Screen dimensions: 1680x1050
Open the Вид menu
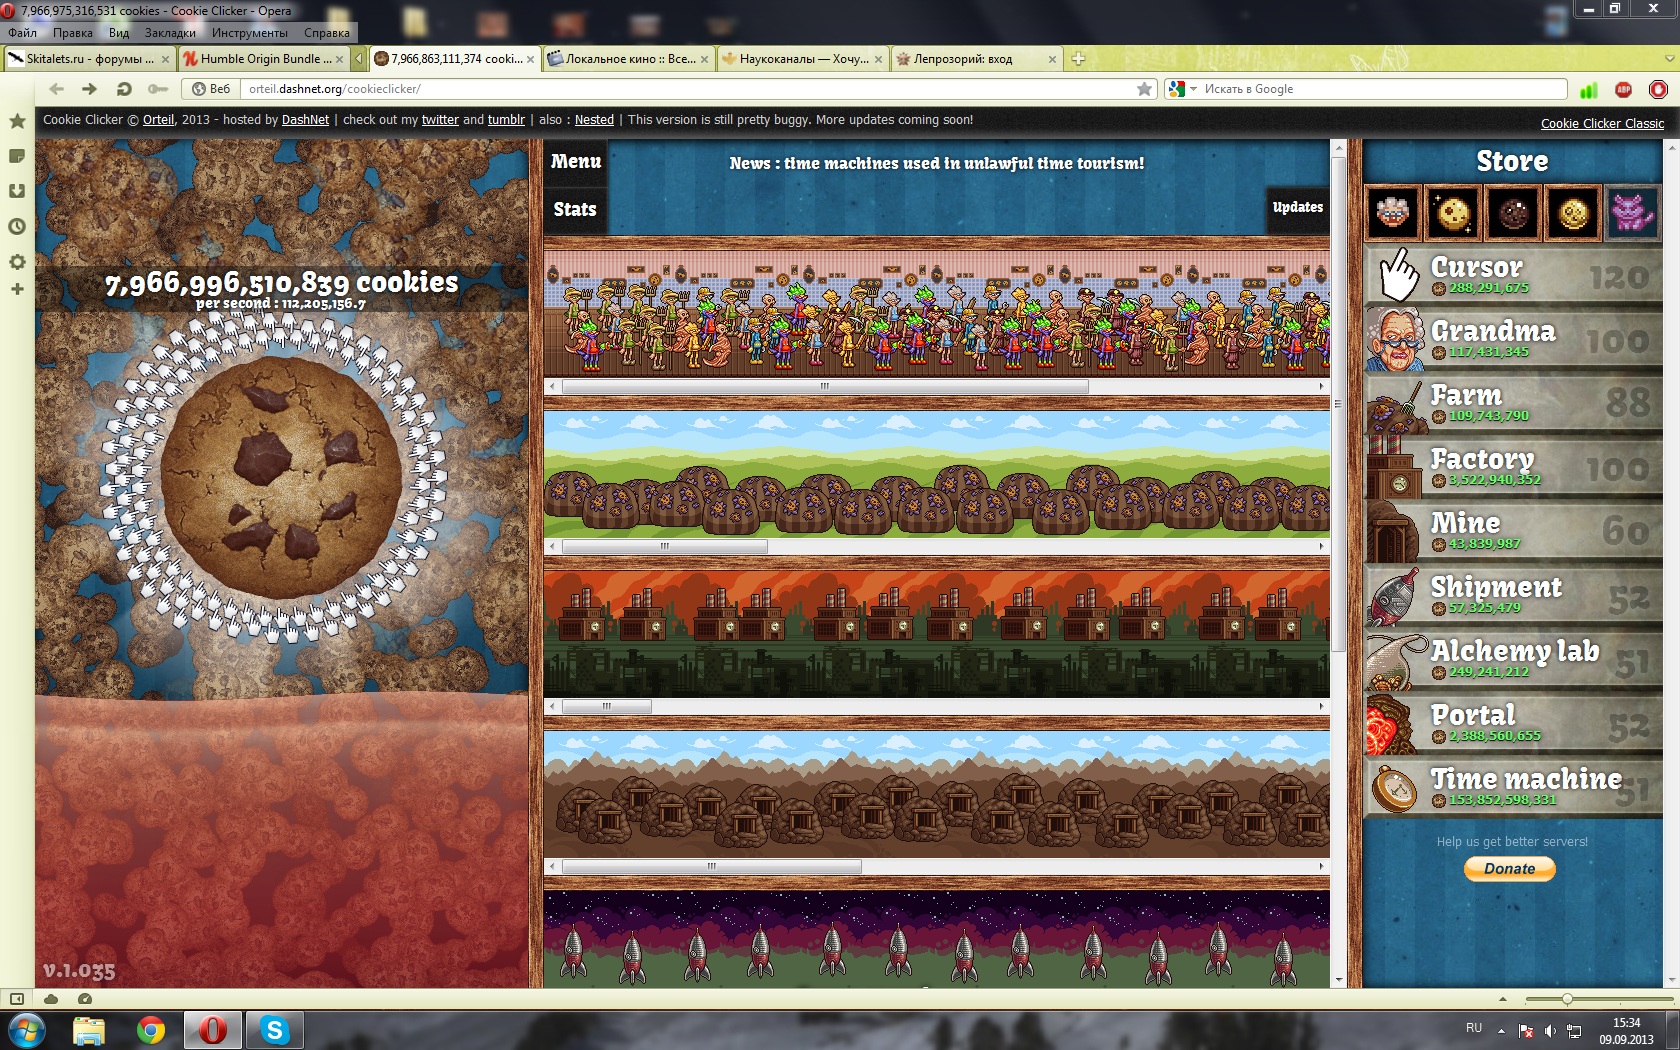[x=119, y=33]
